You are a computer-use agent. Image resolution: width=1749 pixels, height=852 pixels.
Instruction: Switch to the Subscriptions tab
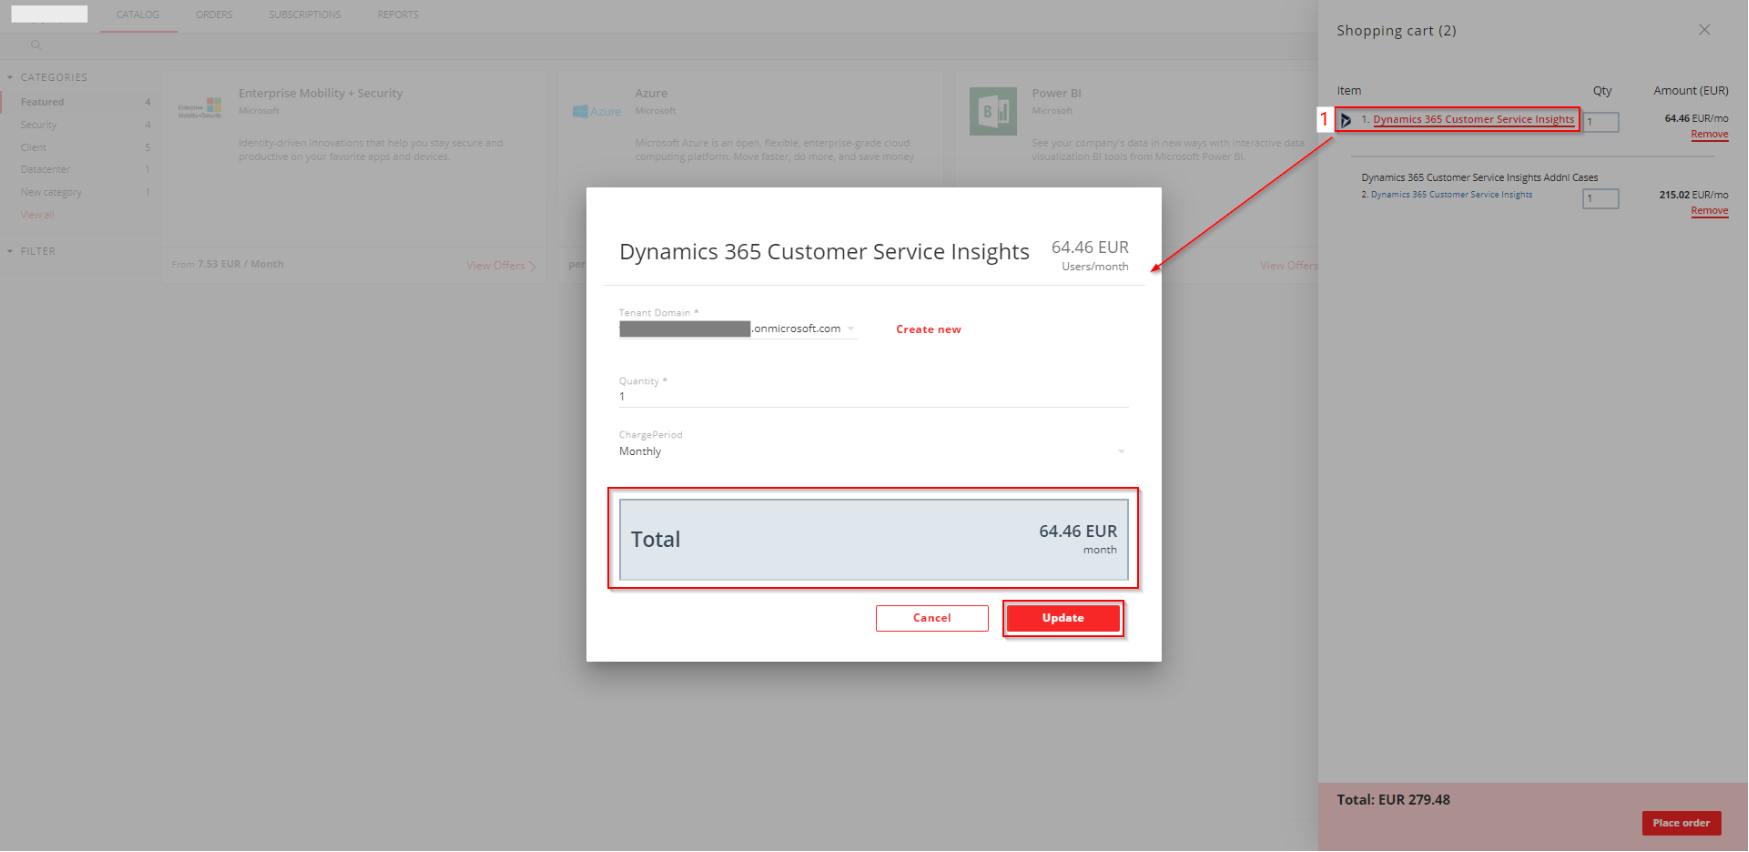click(x=305, y=15)
